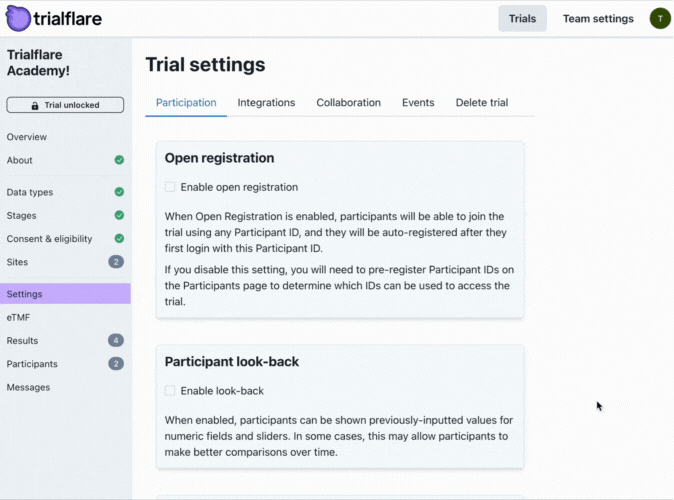Image resolution: width=674 pixels, height=500 pixels.
Task: Open eTMF in the sidebar
Action: [x=18, y=317]
